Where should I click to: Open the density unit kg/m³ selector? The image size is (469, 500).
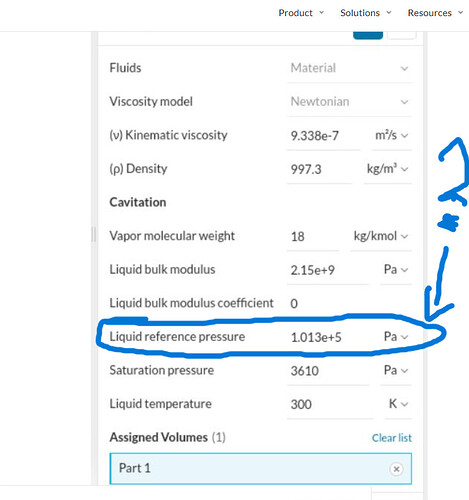387,169
